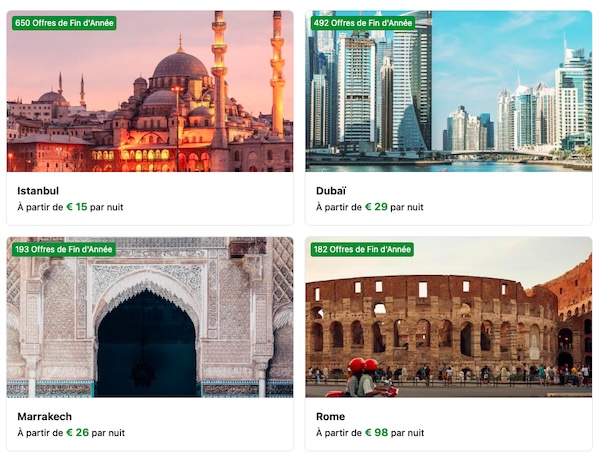Click "À partir de" text under Rome

[339, 433]
